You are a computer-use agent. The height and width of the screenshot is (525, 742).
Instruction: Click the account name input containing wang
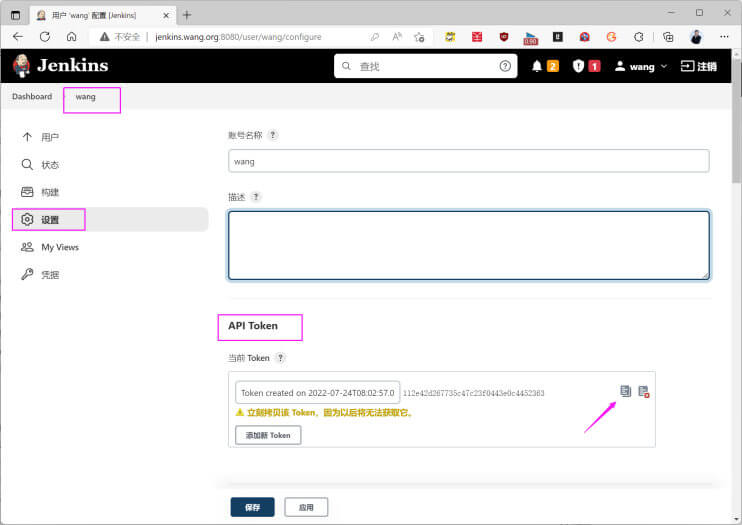[468, 161]
